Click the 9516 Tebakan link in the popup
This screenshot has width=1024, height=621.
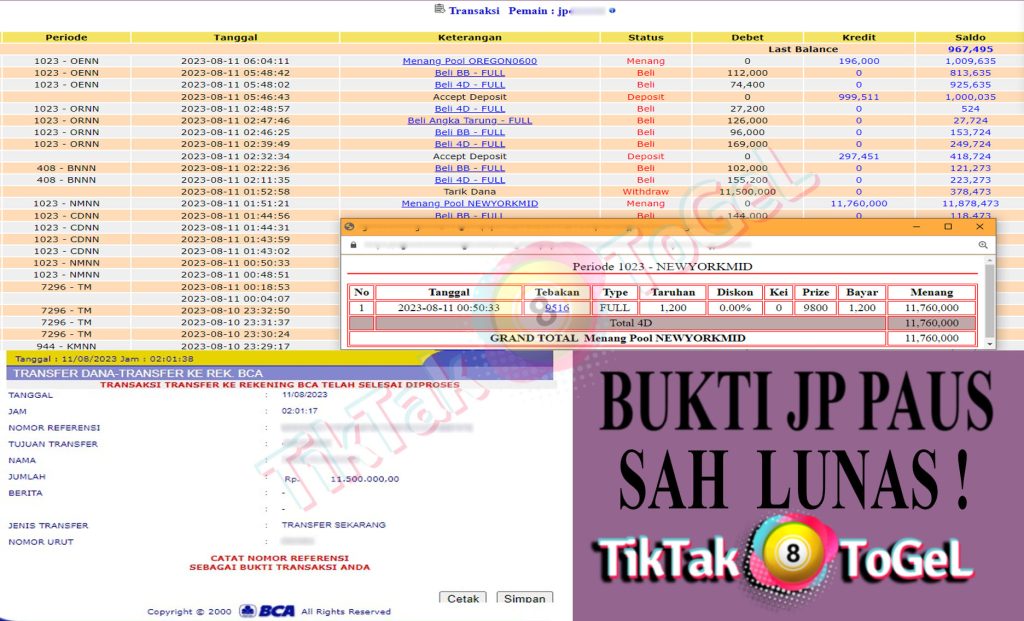point(557,308)
